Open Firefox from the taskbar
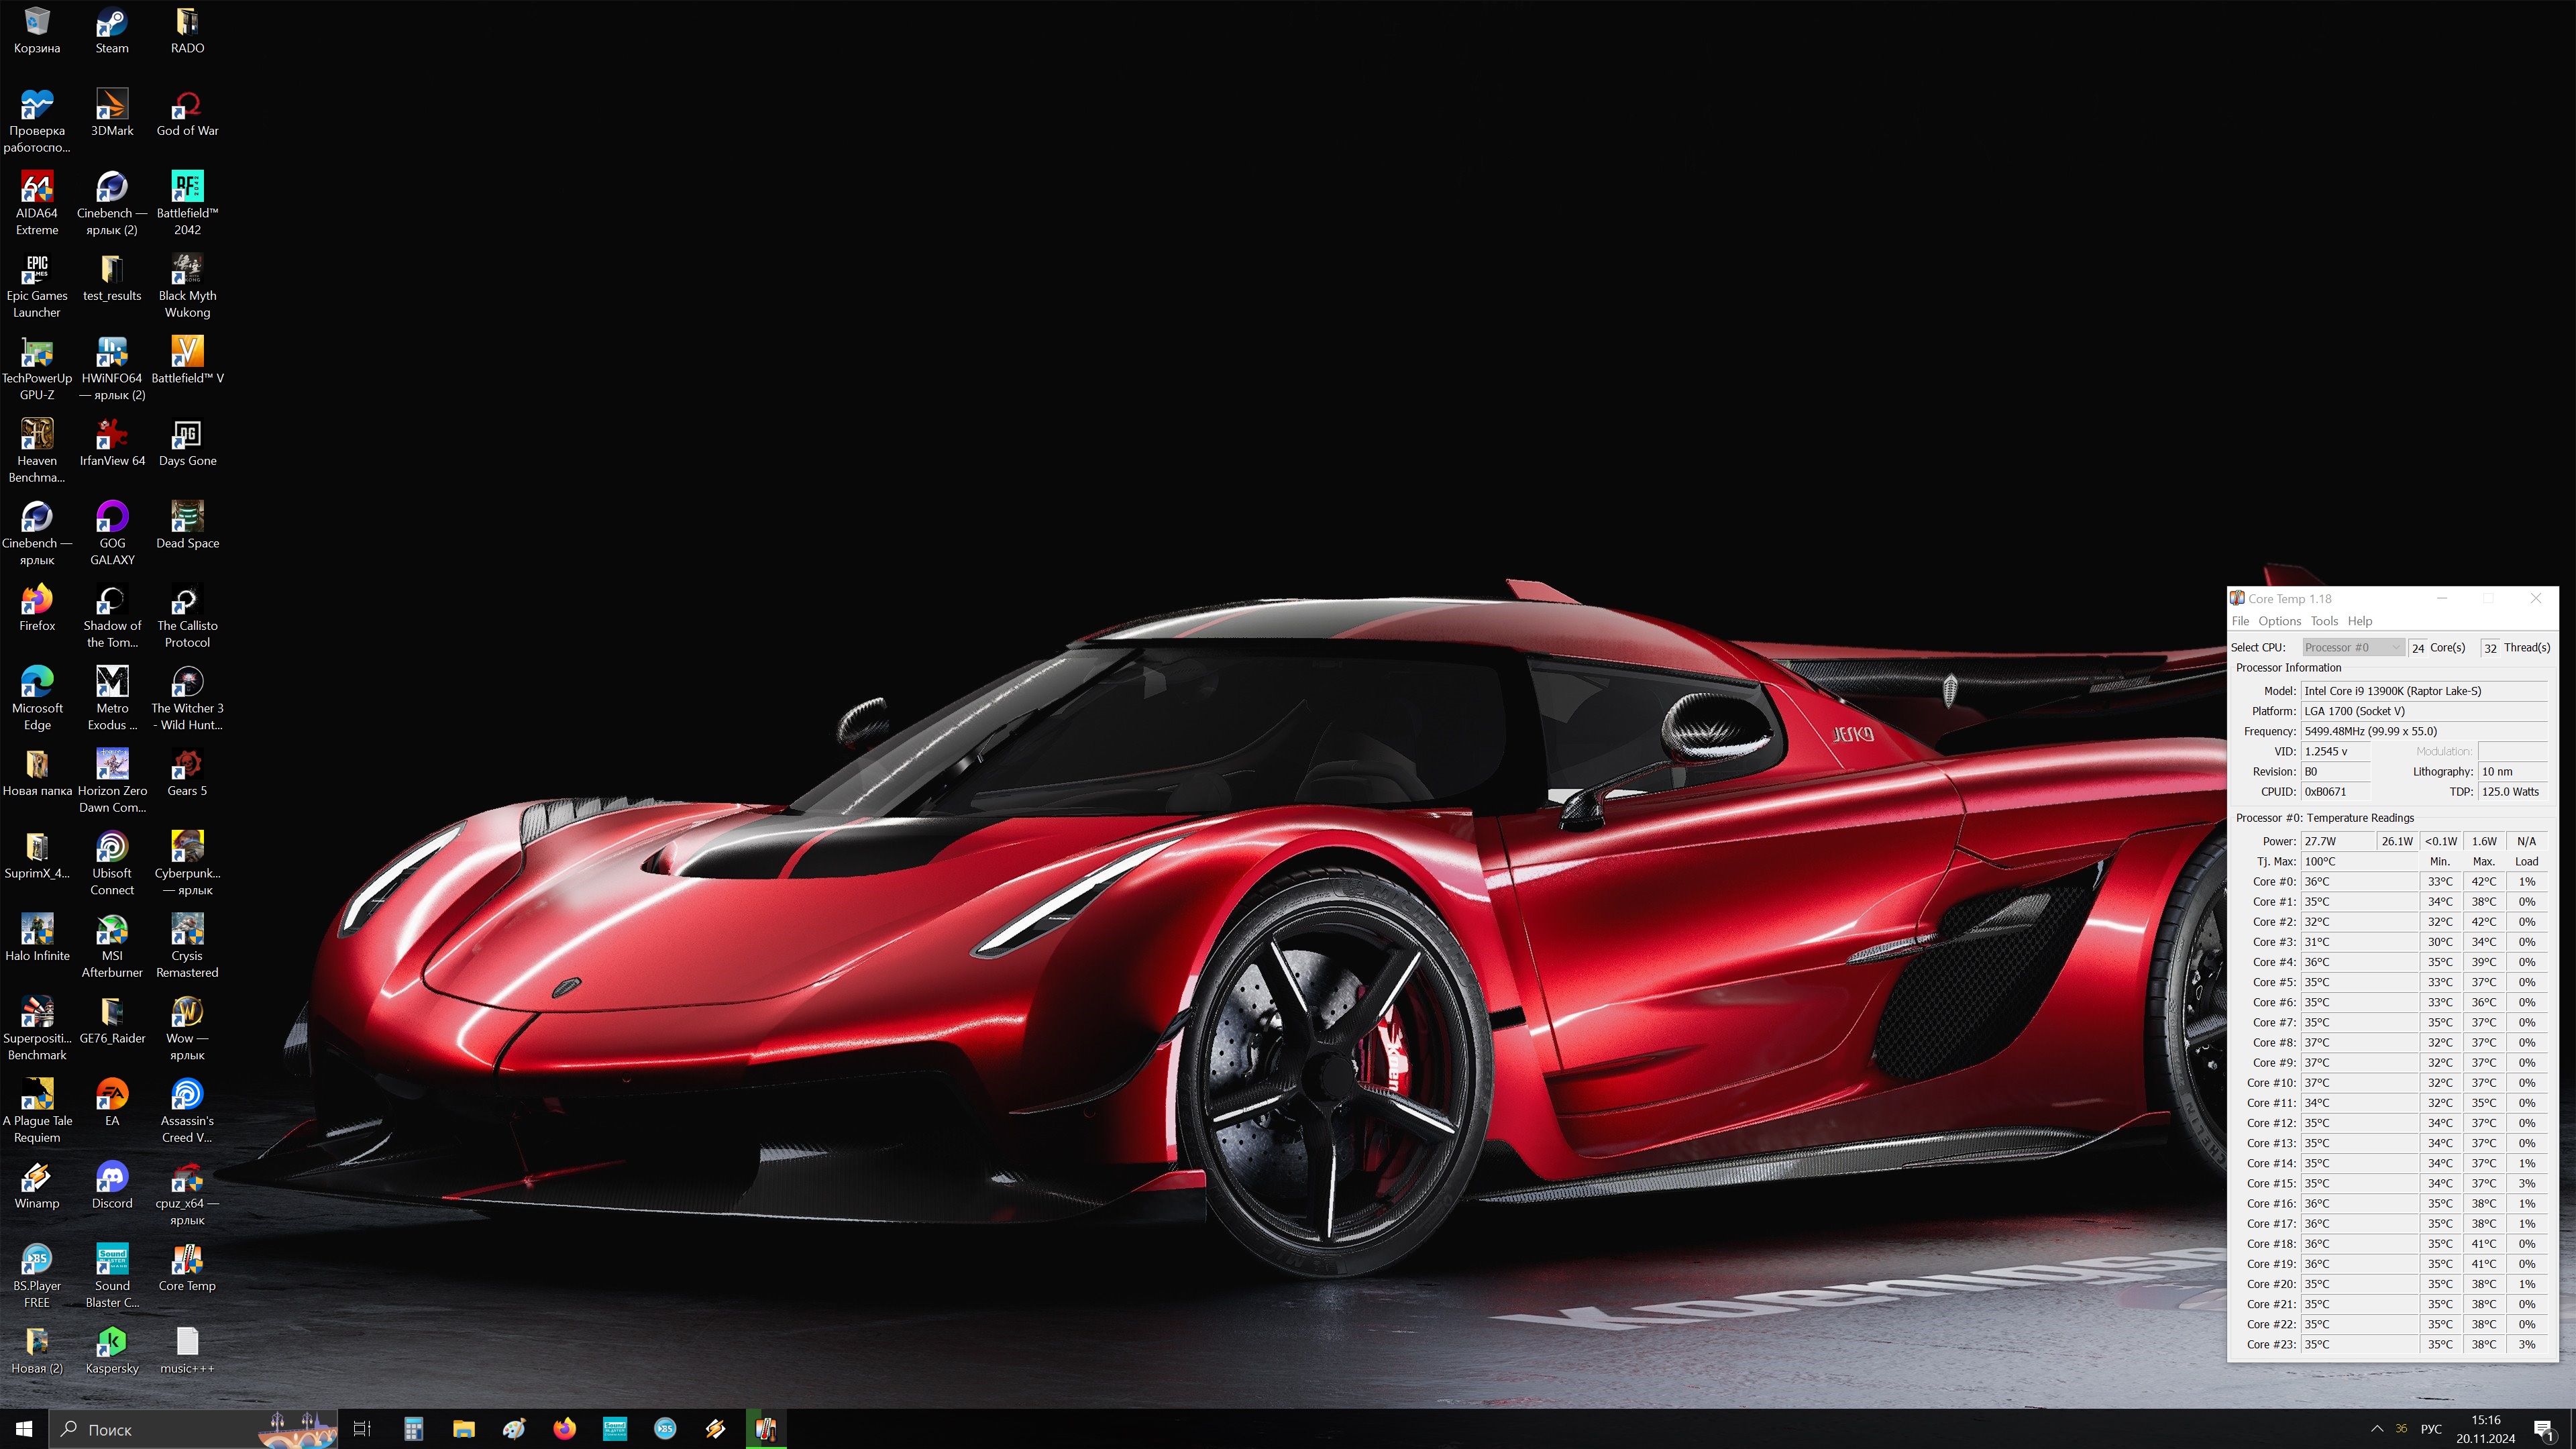Screen dimensions: 2576x1449 tap(564, 1429)
